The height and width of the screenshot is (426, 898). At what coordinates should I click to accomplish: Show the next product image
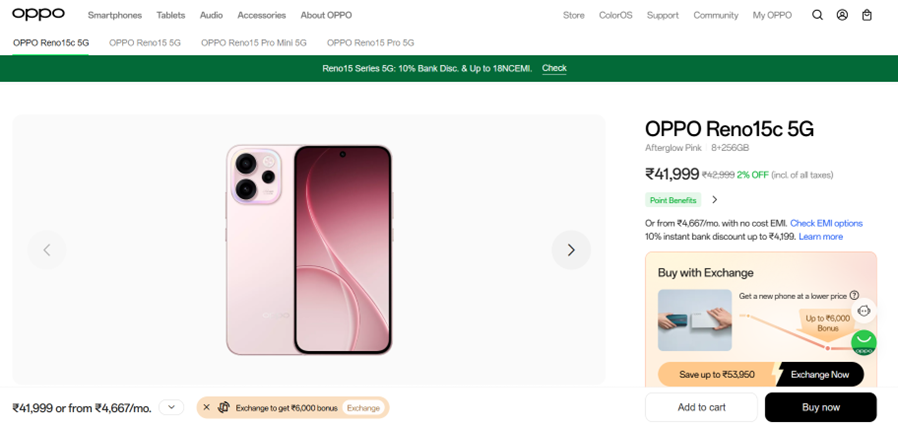click(x=571, y=250)
